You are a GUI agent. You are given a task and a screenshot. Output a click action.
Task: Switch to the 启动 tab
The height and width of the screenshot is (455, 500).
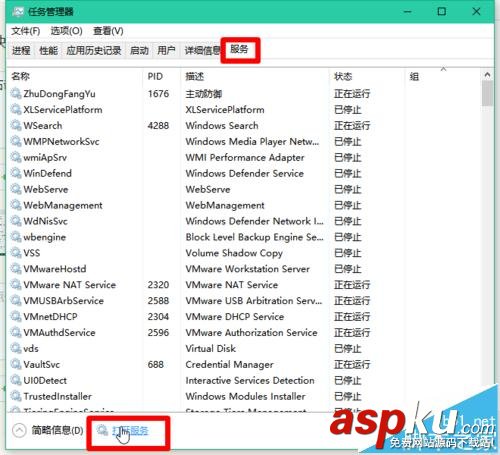coord(139,51)
